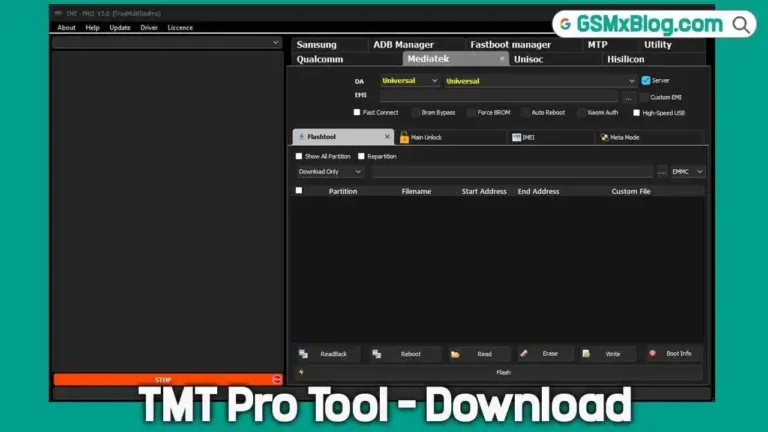Close the Mediatek tab

pyautogui.click(x=502, y=59)
